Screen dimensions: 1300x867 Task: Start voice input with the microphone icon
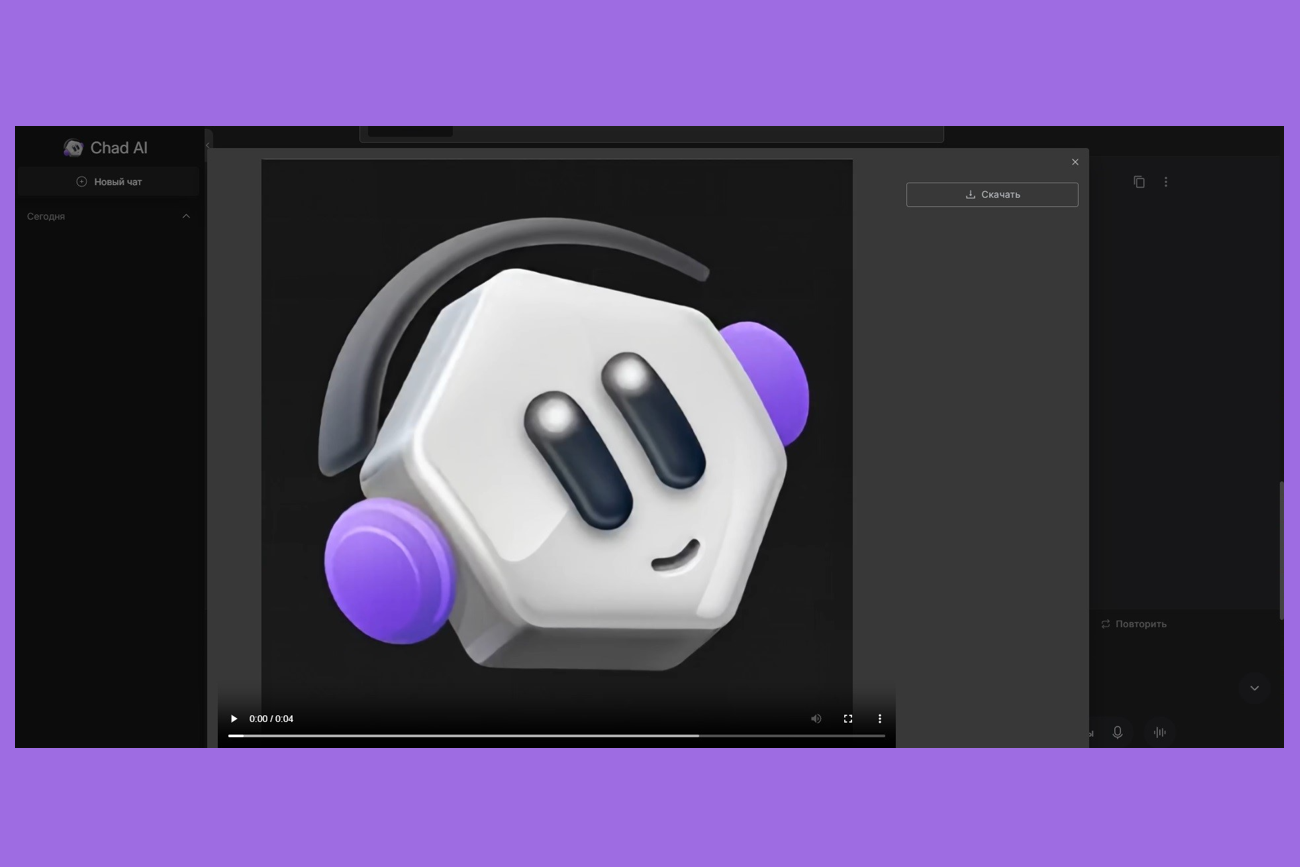tap(1118, 732)
